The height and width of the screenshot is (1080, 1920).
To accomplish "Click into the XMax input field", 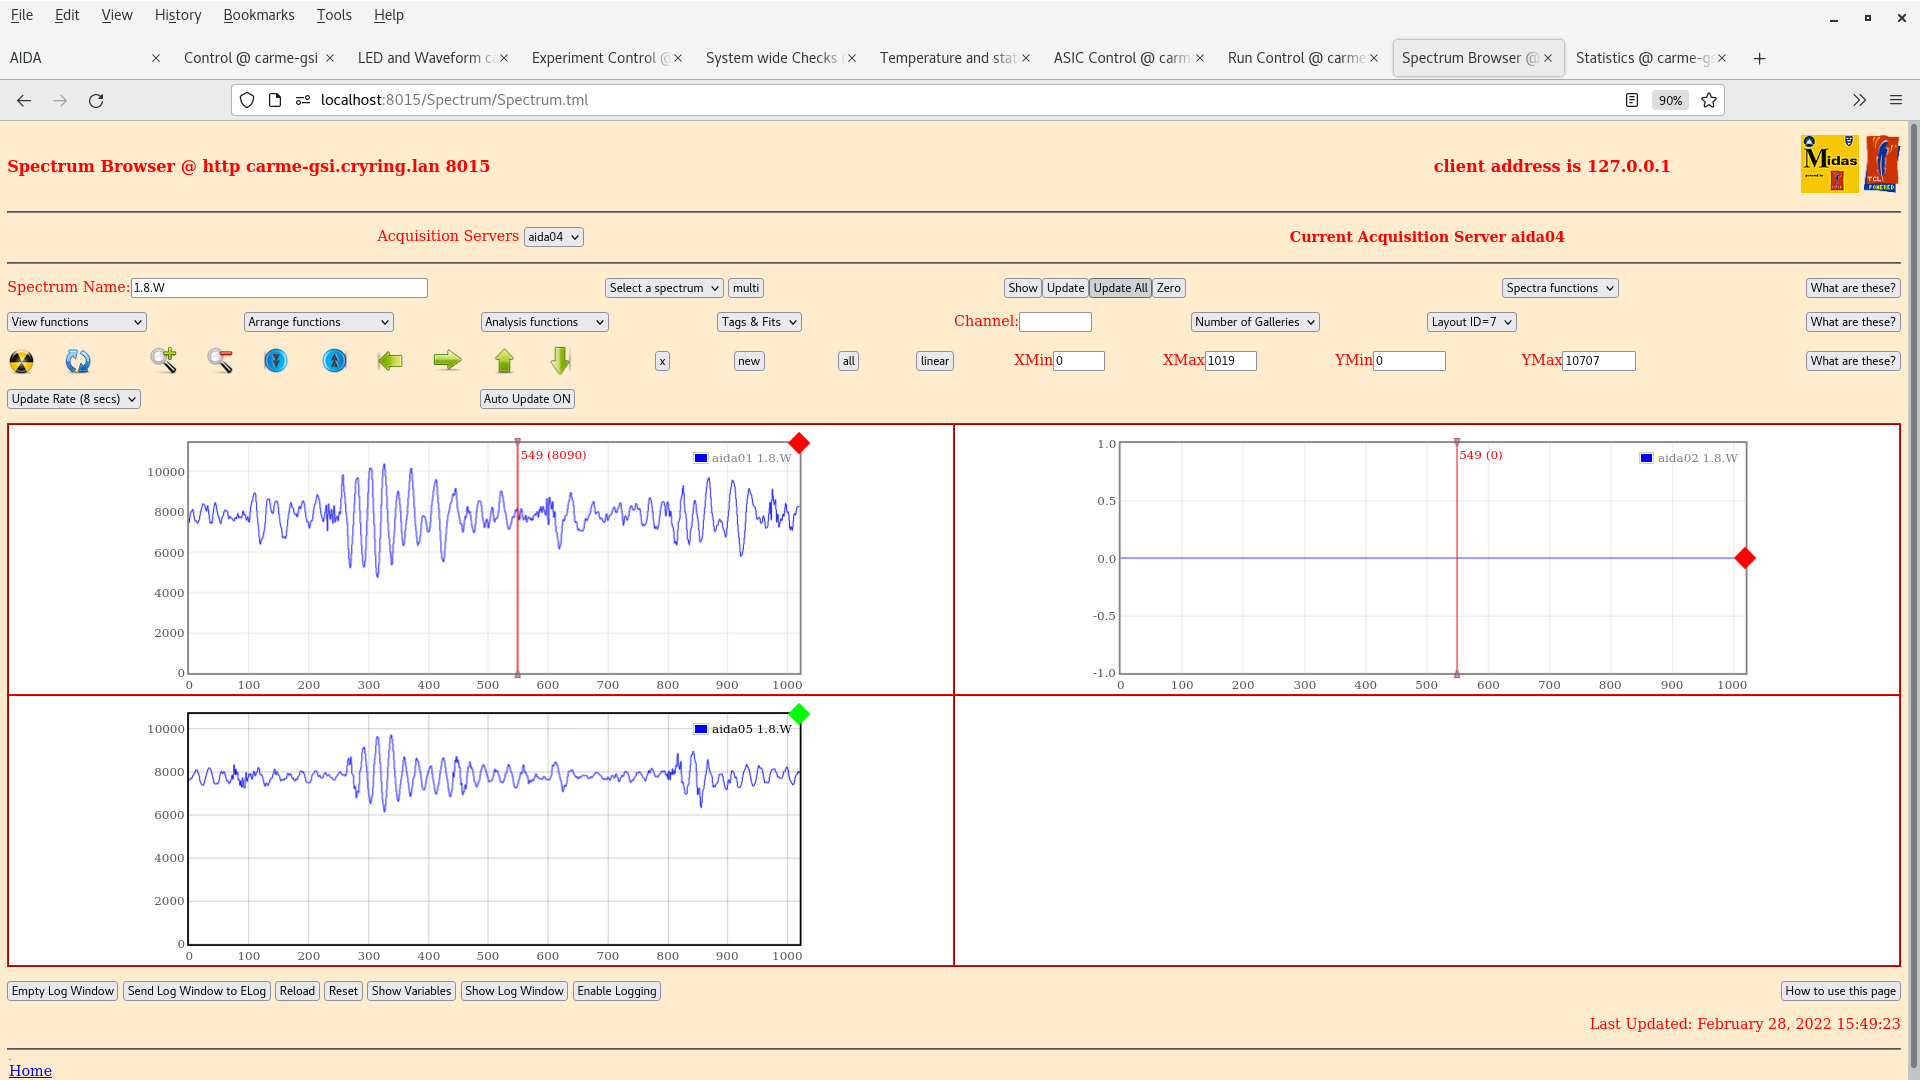I will tap(1230, 361).
